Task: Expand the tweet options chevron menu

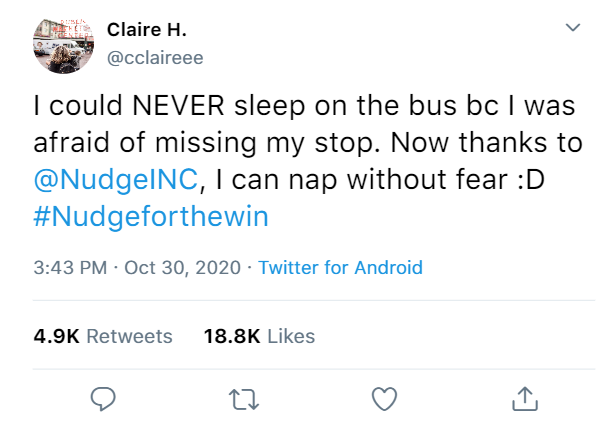Action: pos(573,27)
